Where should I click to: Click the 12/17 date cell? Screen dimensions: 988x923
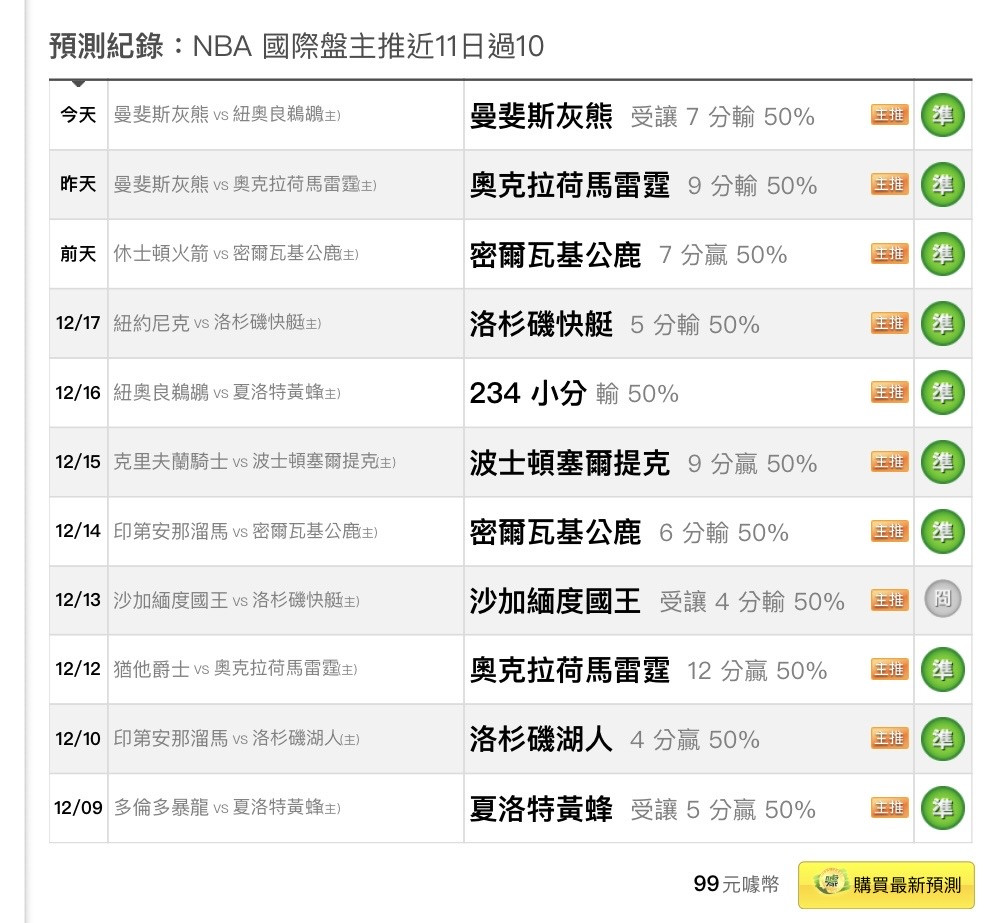click(x=78, y=323)
